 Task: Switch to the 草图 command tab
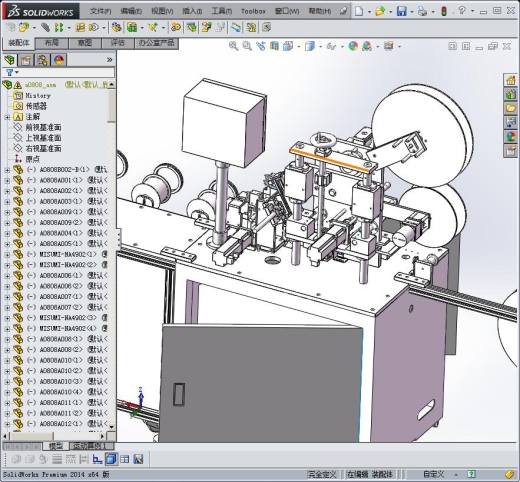coord(84,43)
